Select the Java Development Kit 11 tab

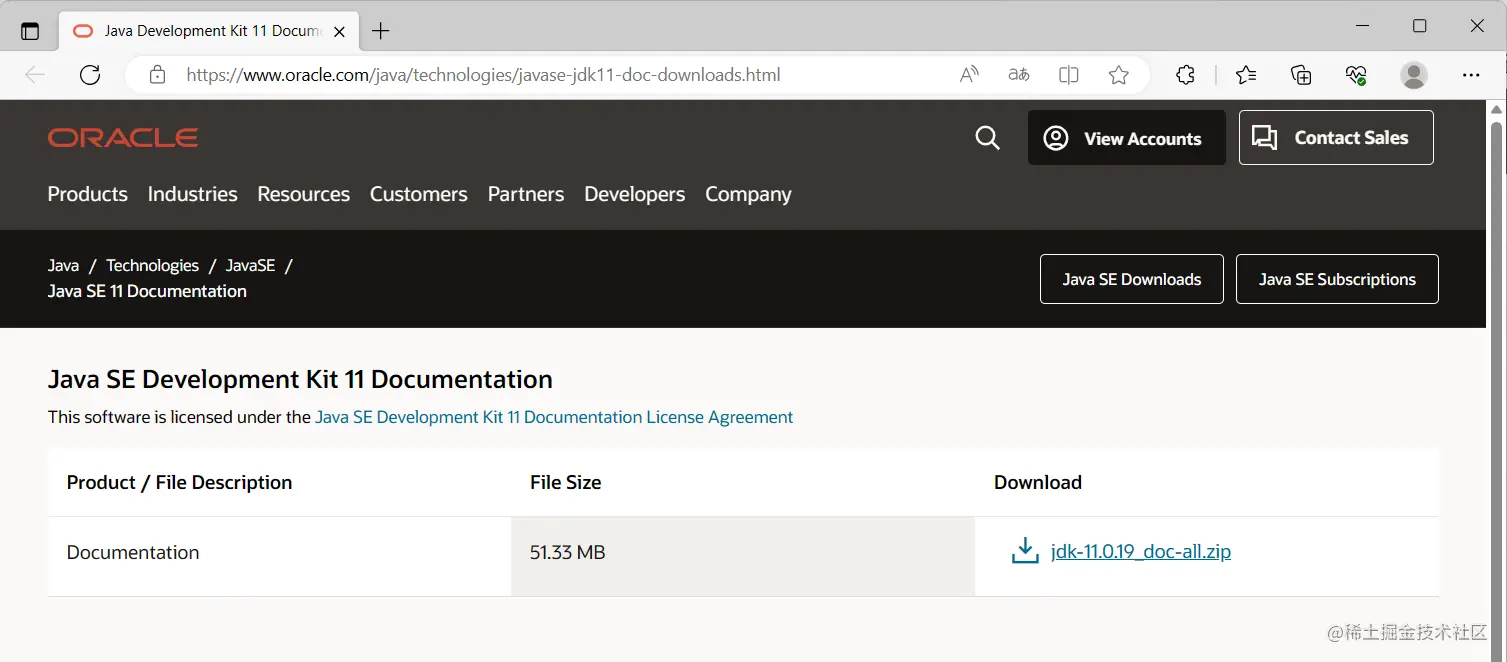210,31
